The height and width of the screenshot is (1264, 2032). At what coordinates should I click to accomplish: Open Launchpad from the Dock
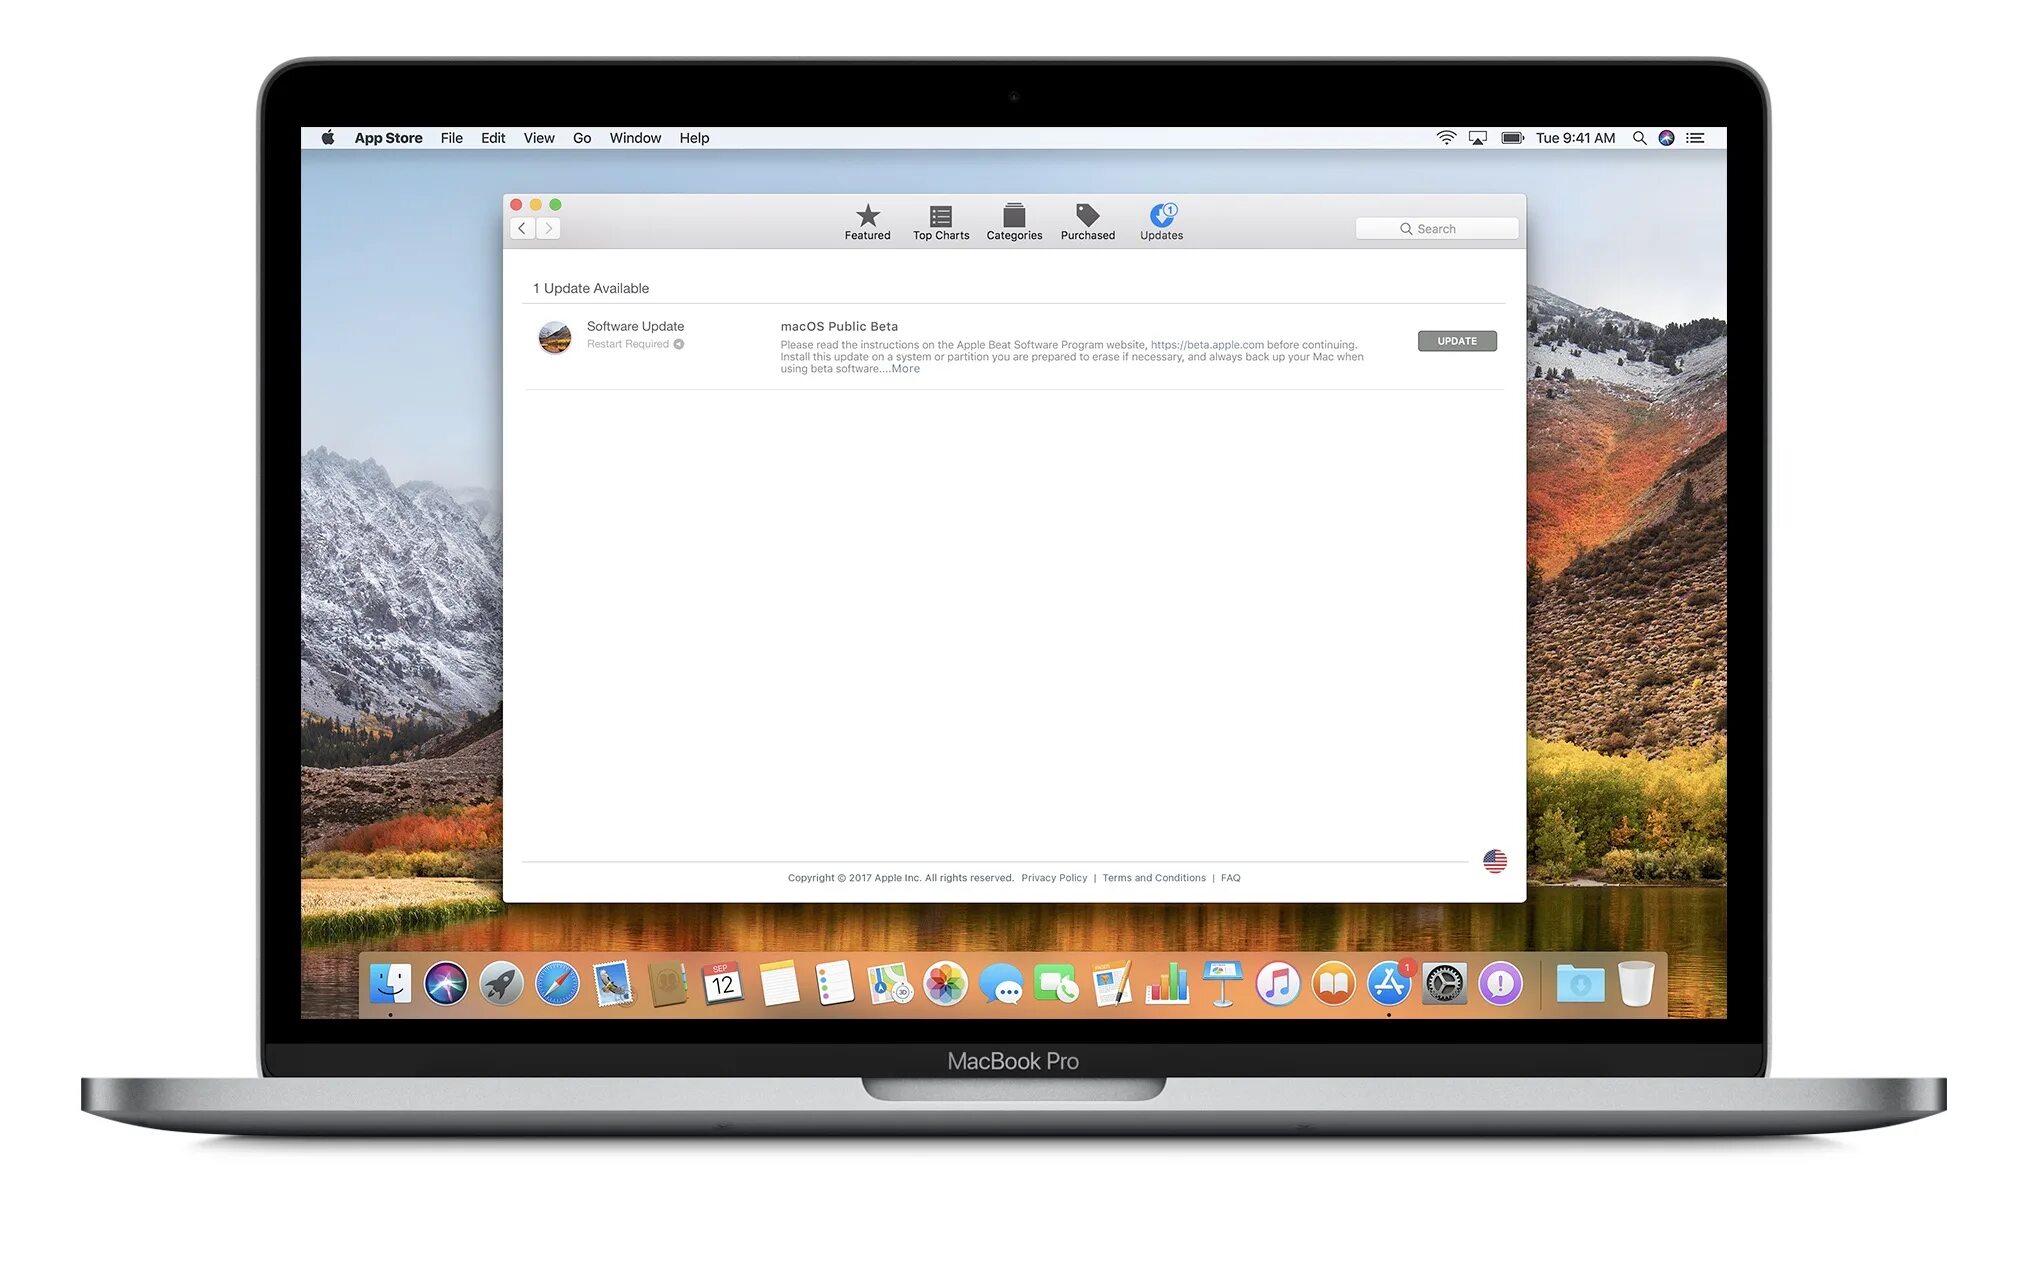click(x=501, y=983)
